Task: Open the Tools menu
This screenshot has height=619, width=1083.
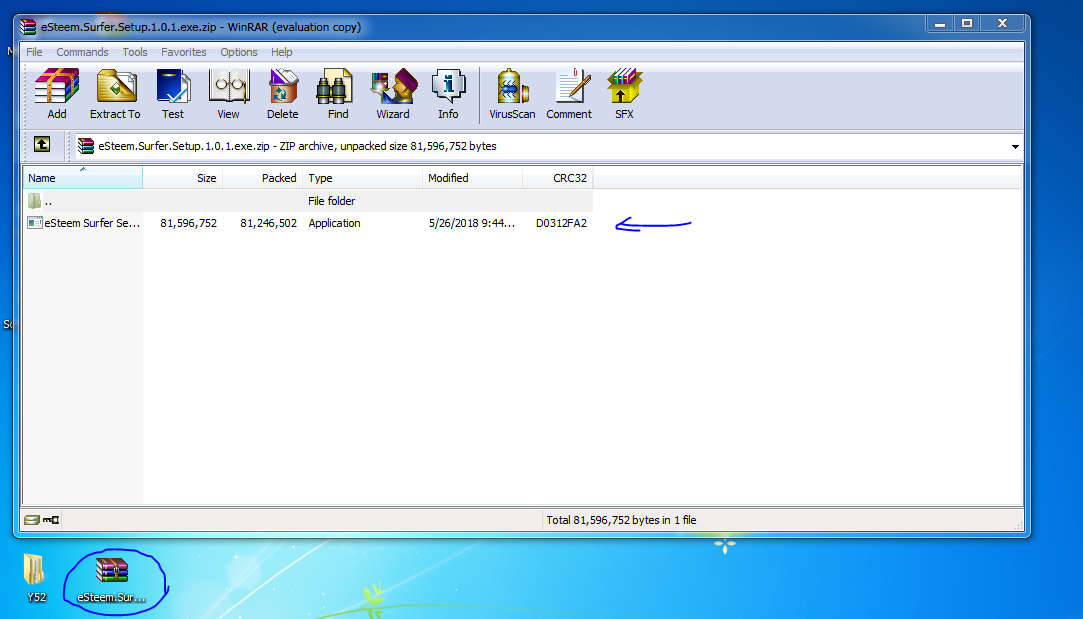Action: point(135,52)
